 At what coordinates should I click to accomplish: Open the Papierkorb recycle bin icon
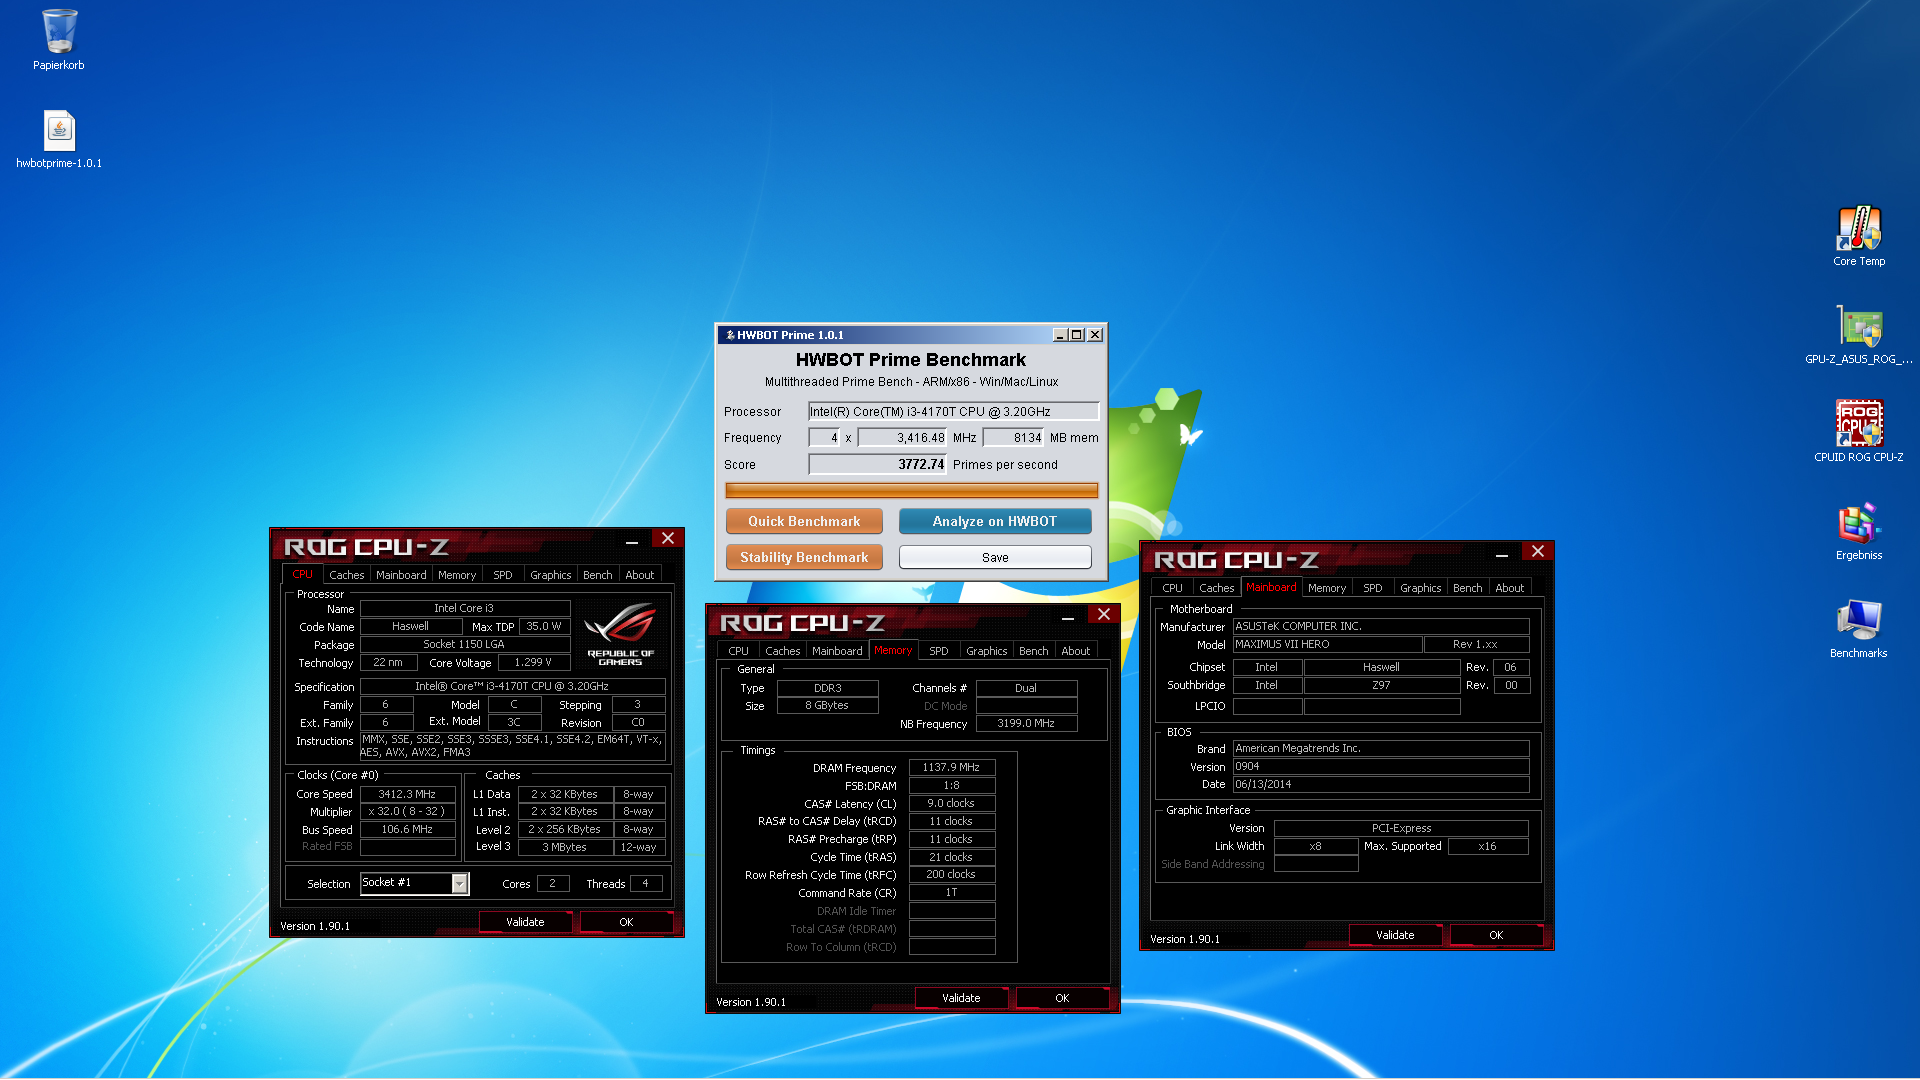(59, 40)
